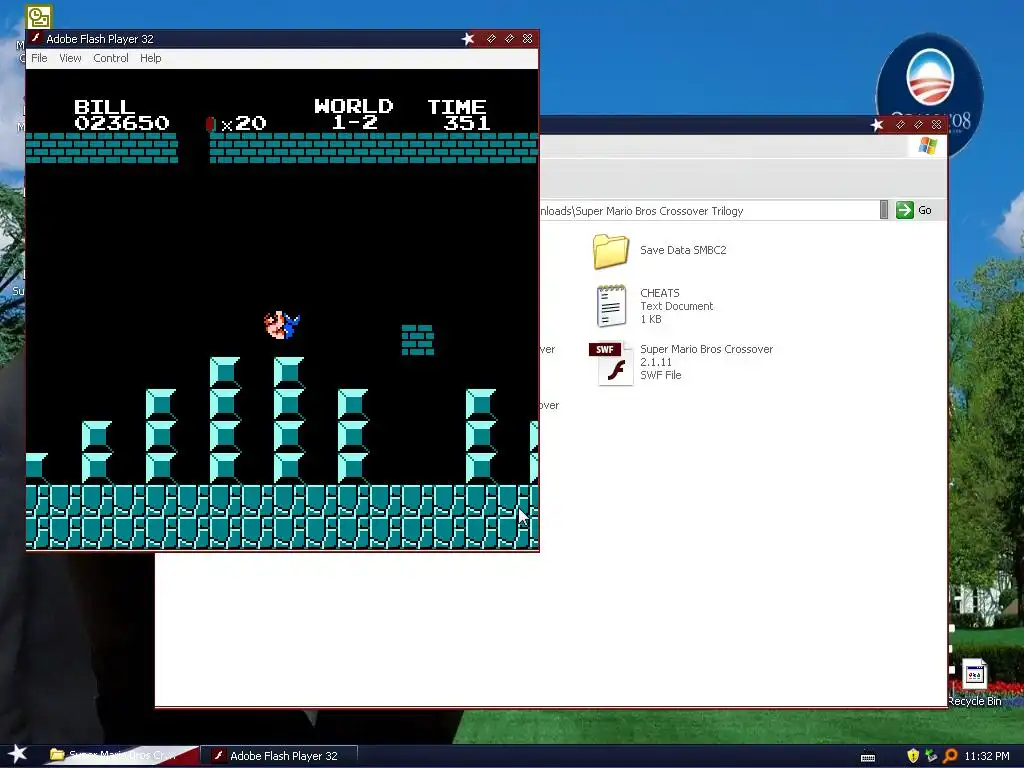Screen dimensions: 1024x768
Task: Click the Go button beside the address bar
Action: tap(914, 210)
